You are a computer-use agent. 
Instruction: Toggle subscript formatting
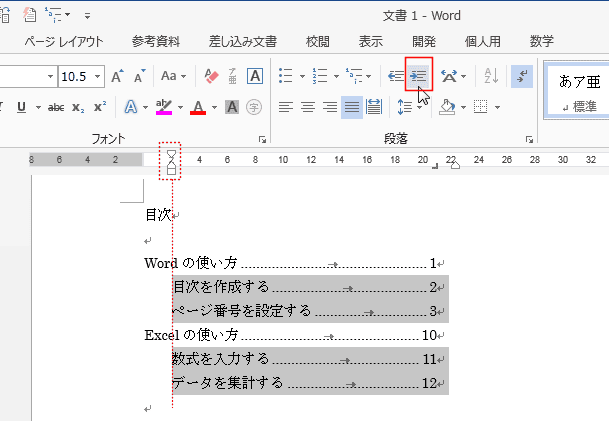78,107
